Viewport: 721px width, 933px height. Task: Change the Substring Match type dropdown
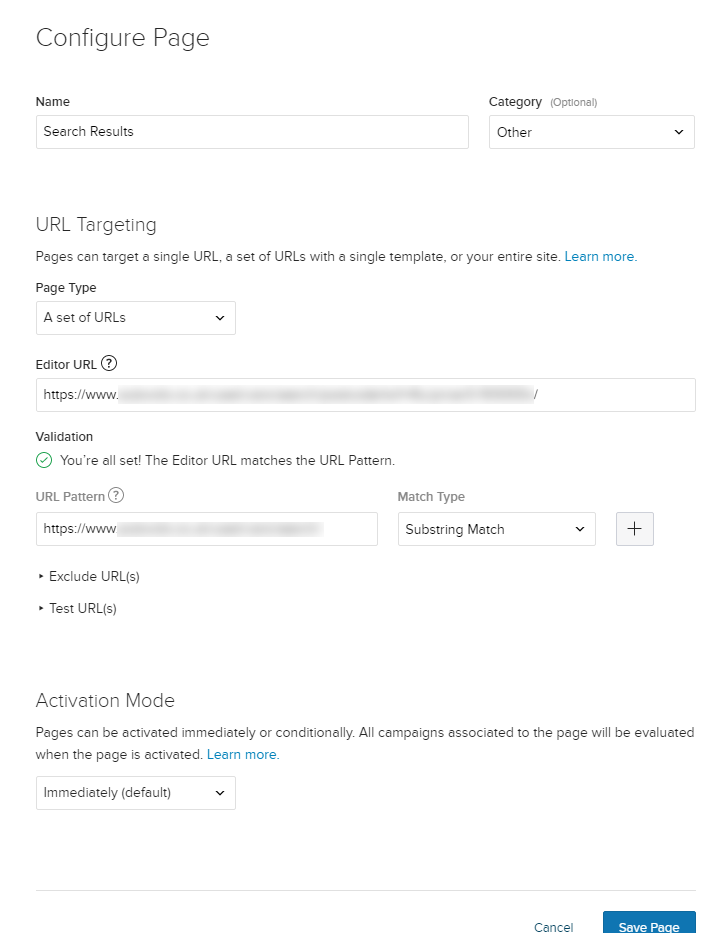pos(496,529)
